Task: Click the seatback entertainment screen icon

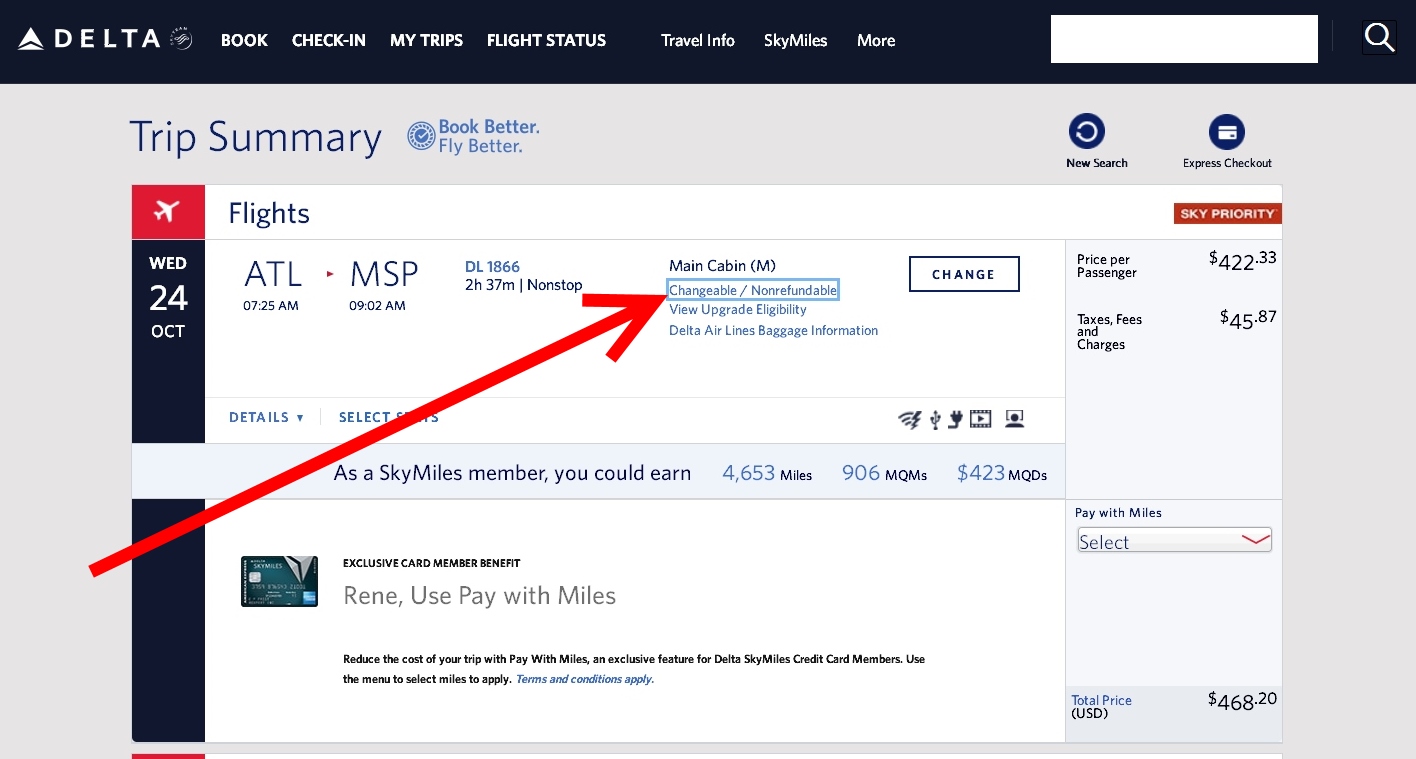Action: (x=1014, y=418)
